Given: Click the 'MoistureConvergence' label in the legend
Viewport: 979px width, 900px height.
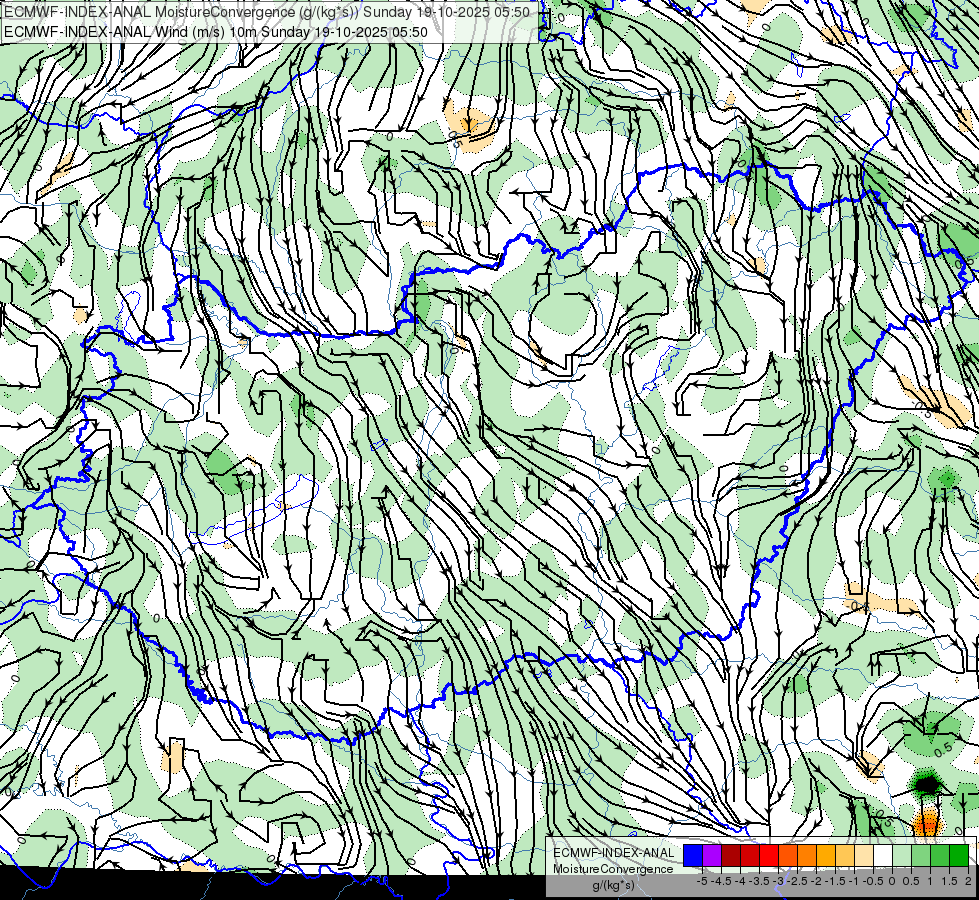Looking at the screenshot, I should pyautogui.click(x=614, y=869).
